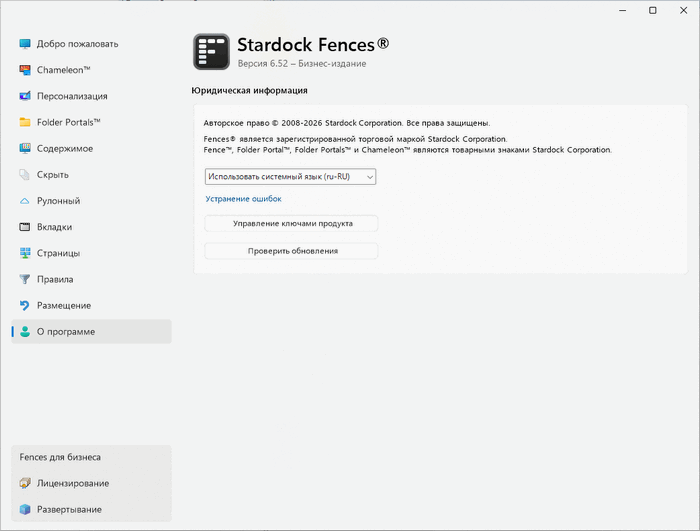This screenshot has height=531, width=700.
Task: Click the Персонализация icon in sidebar
Action: pyautogui.click(x=25, y=96)
